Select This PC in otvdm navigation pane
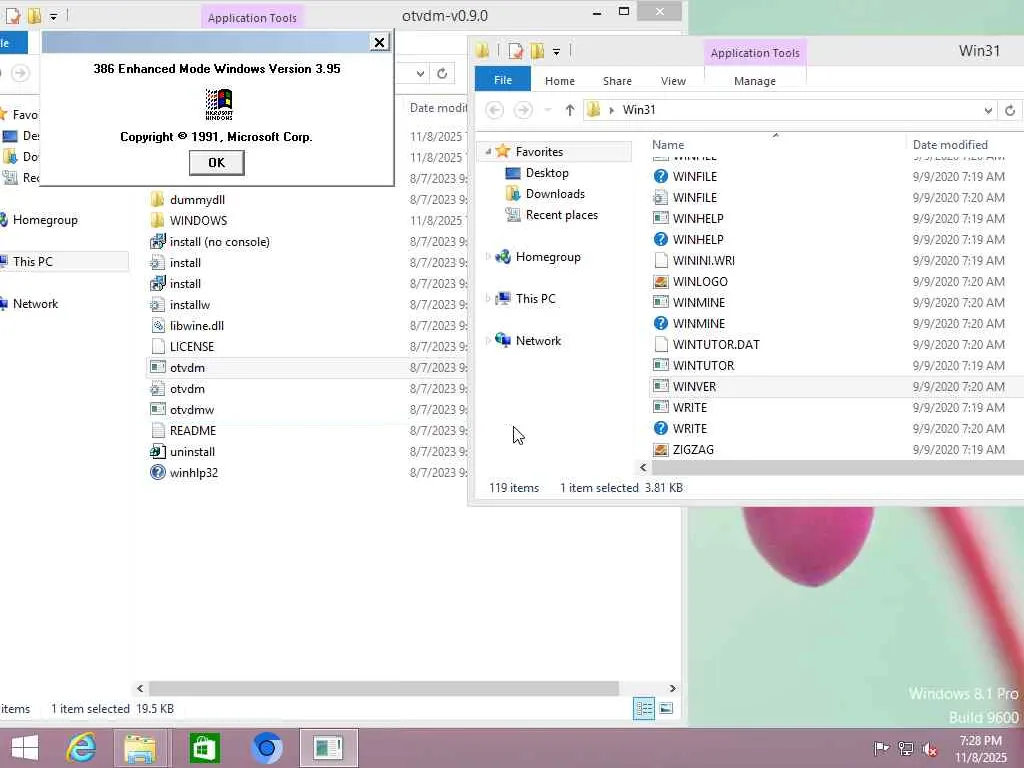The image size is (1024, 768). pos(33,262)
